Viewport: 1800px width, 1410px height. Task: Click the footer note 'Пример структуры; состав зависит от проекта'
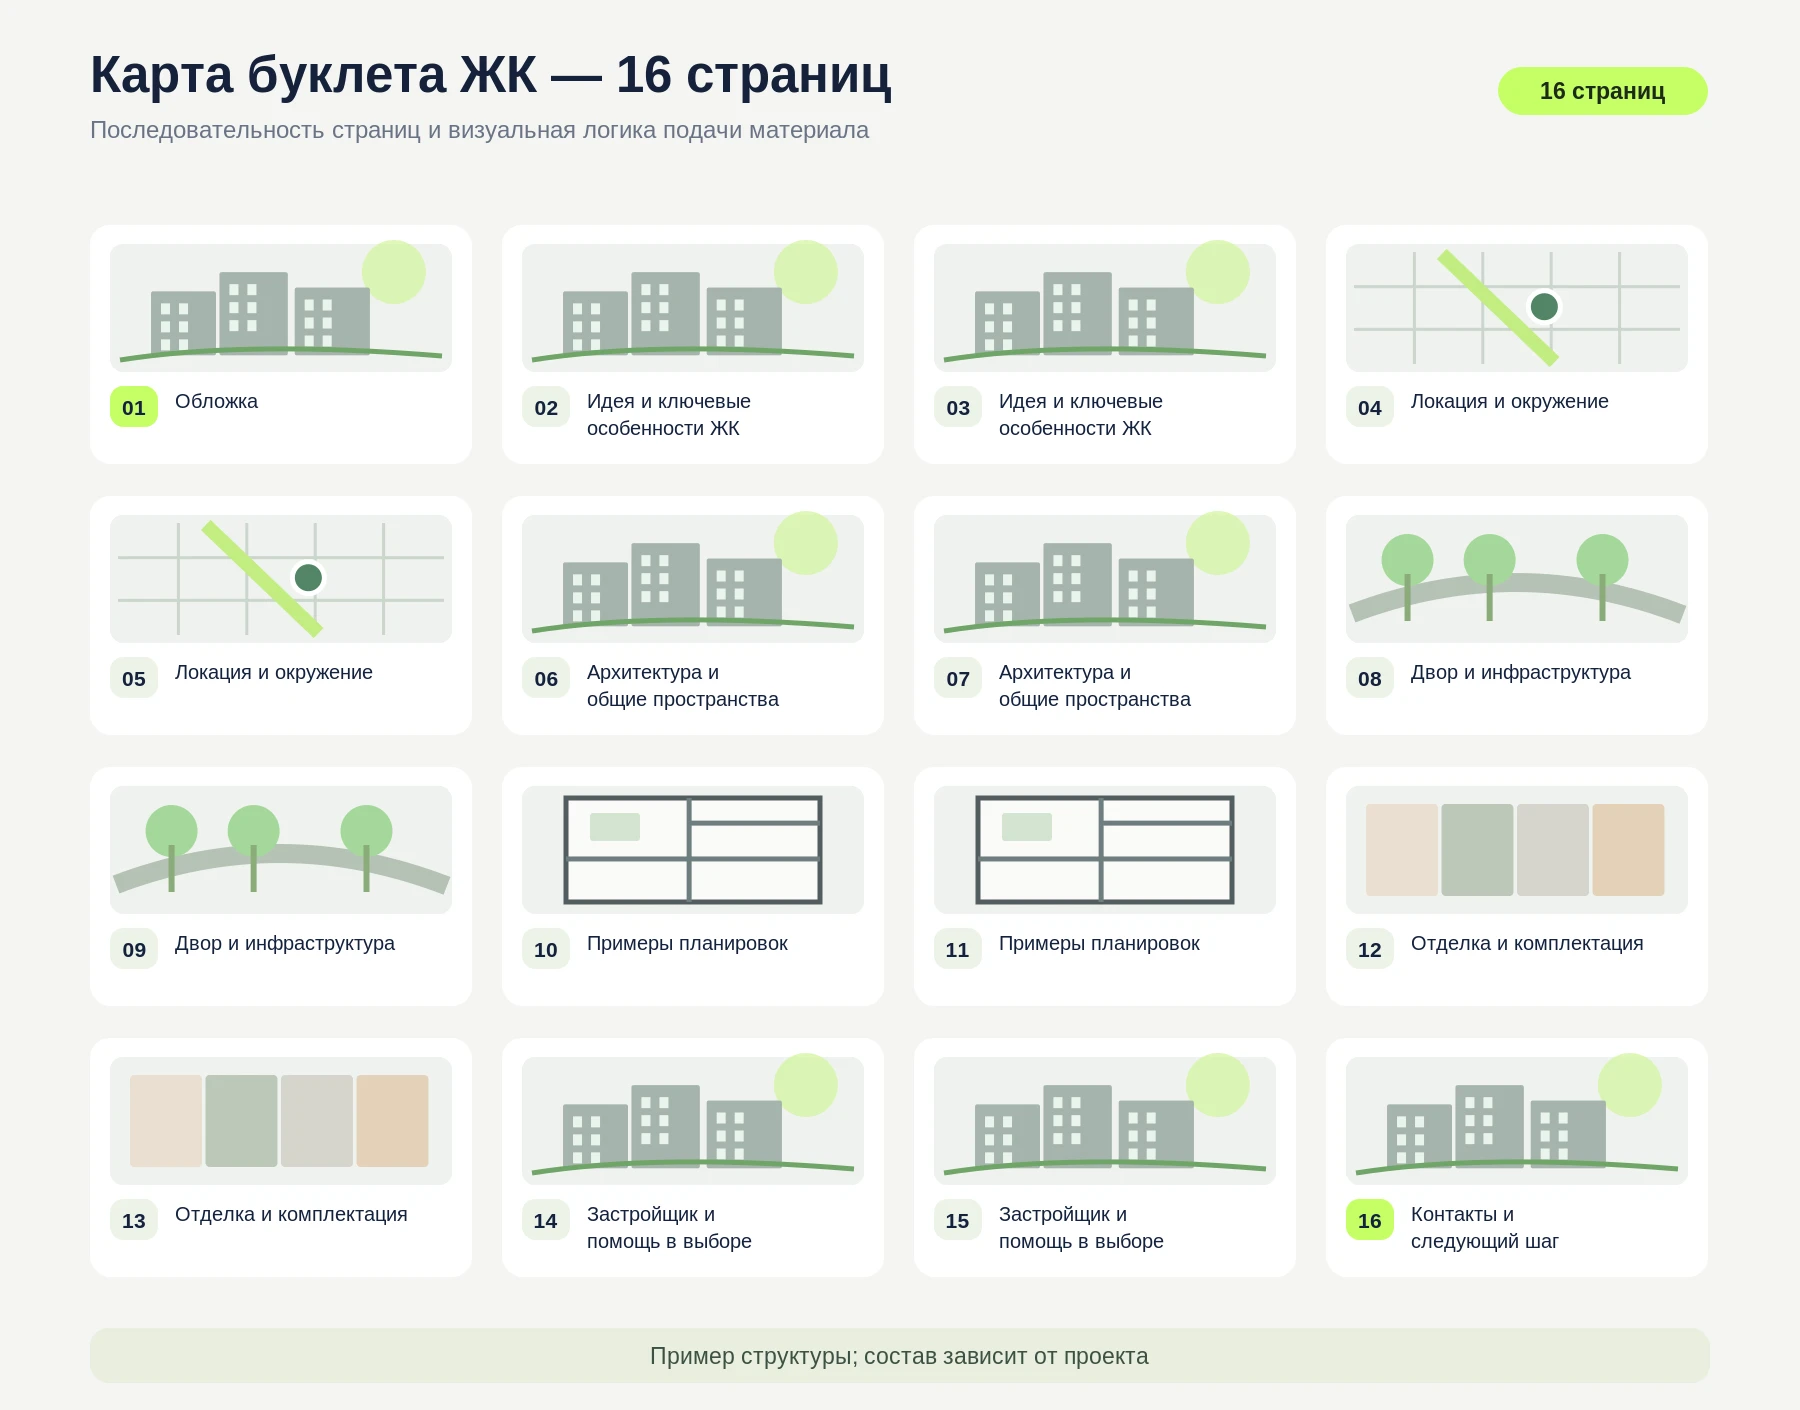899,1356
